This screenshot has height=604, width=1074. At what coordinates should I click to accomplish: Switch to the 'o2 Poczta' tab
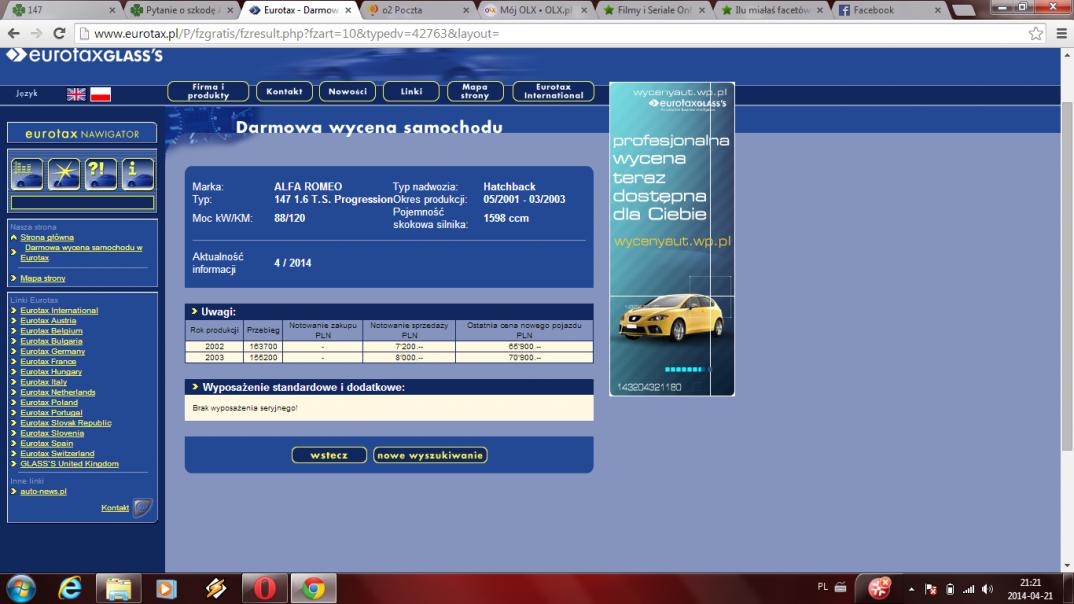pos(418,10)
